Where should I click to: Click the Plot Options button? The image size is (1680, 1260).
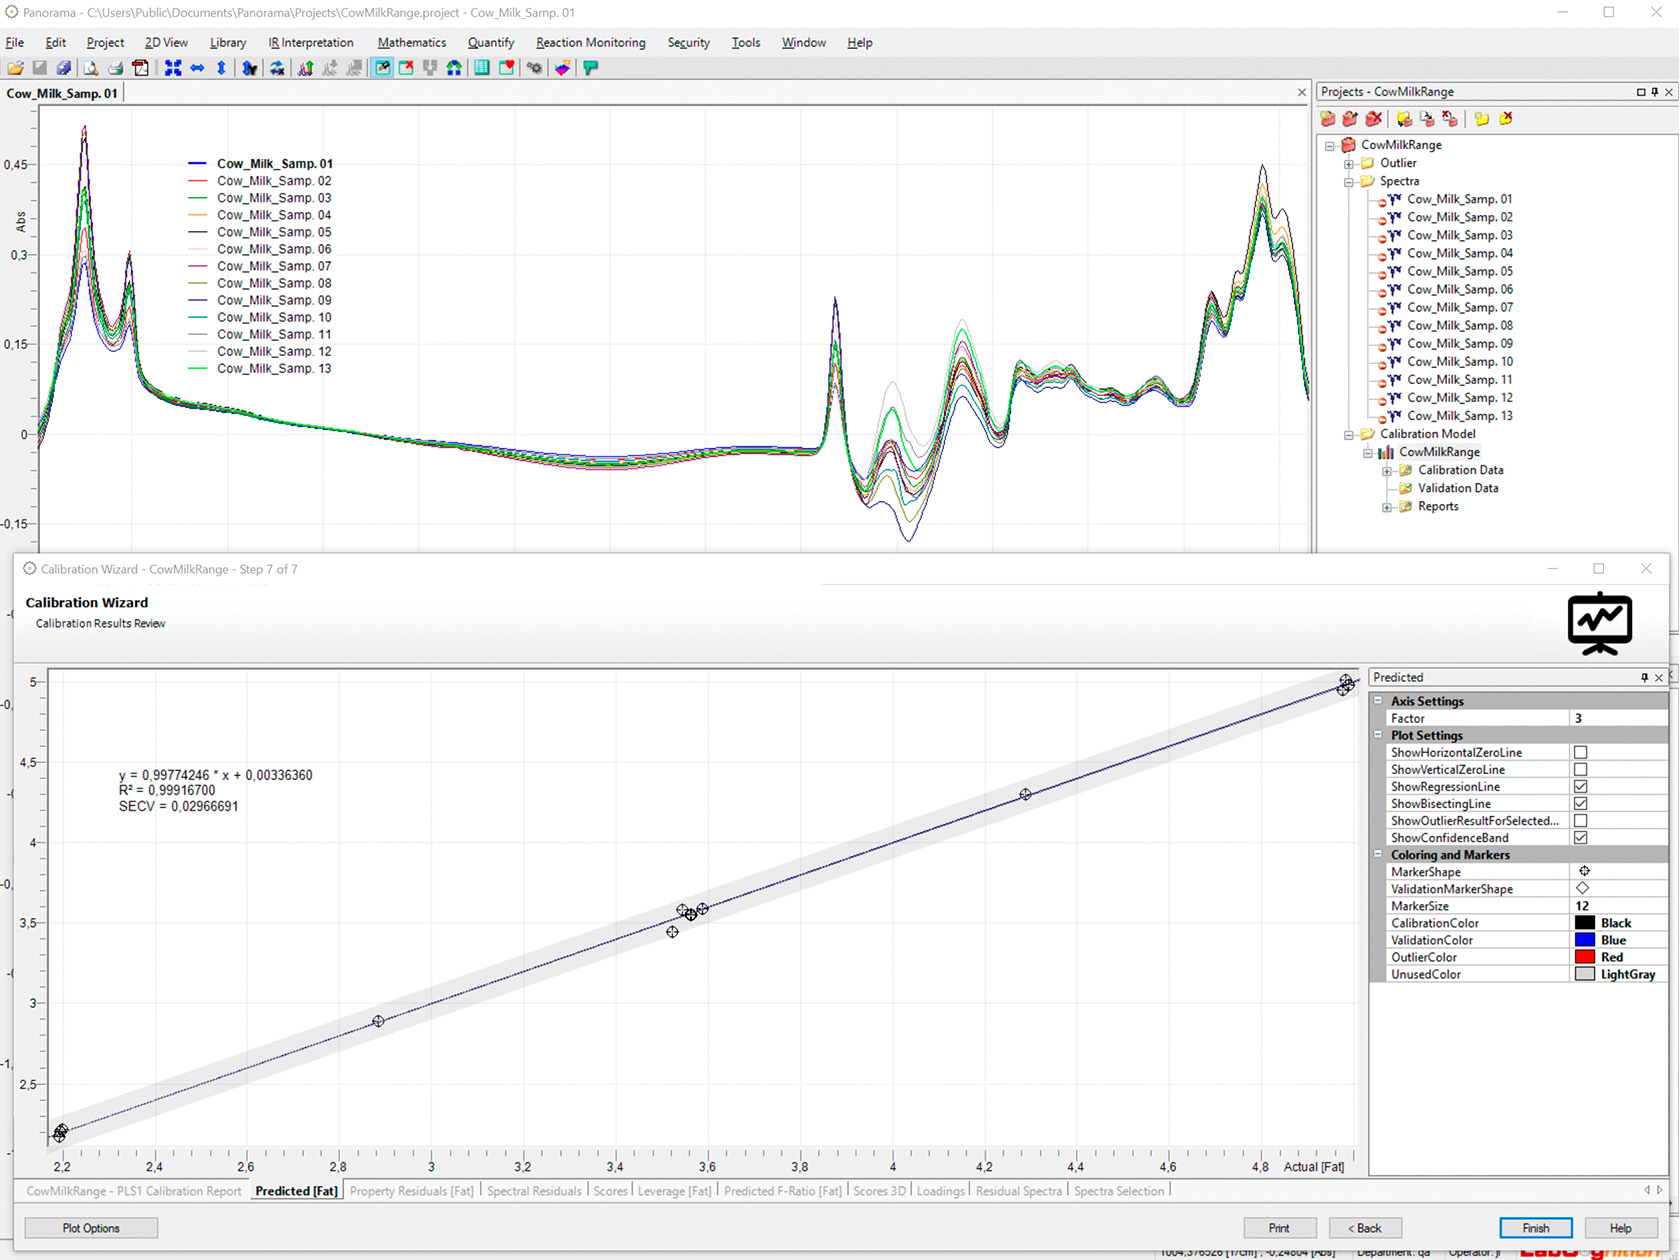click(x=91, y=1228)
